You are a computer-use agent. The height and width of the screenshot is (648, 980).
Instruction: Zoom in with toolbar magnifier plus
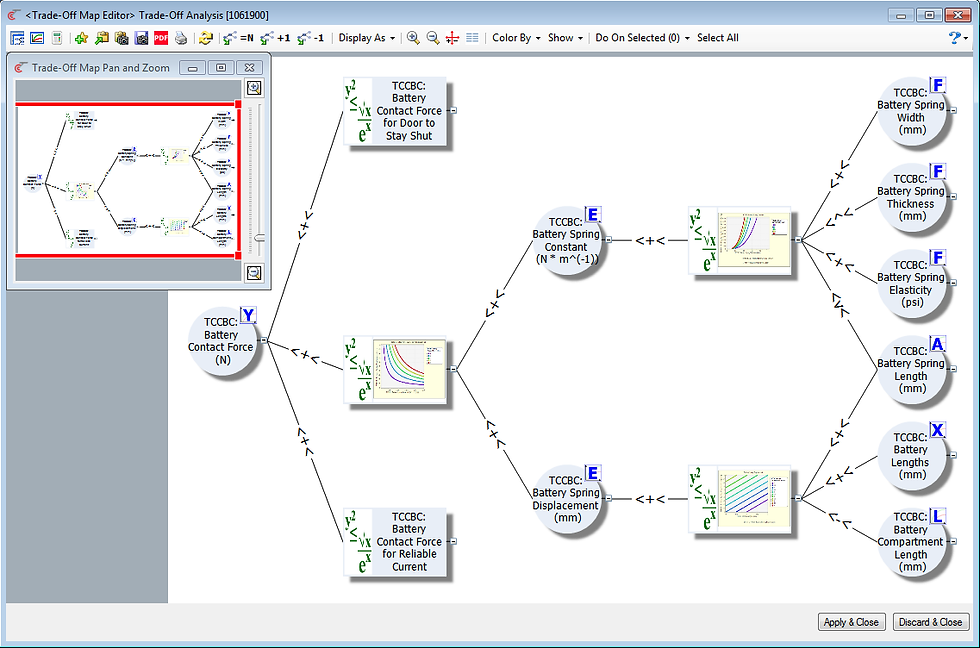[x=412, y=38]
